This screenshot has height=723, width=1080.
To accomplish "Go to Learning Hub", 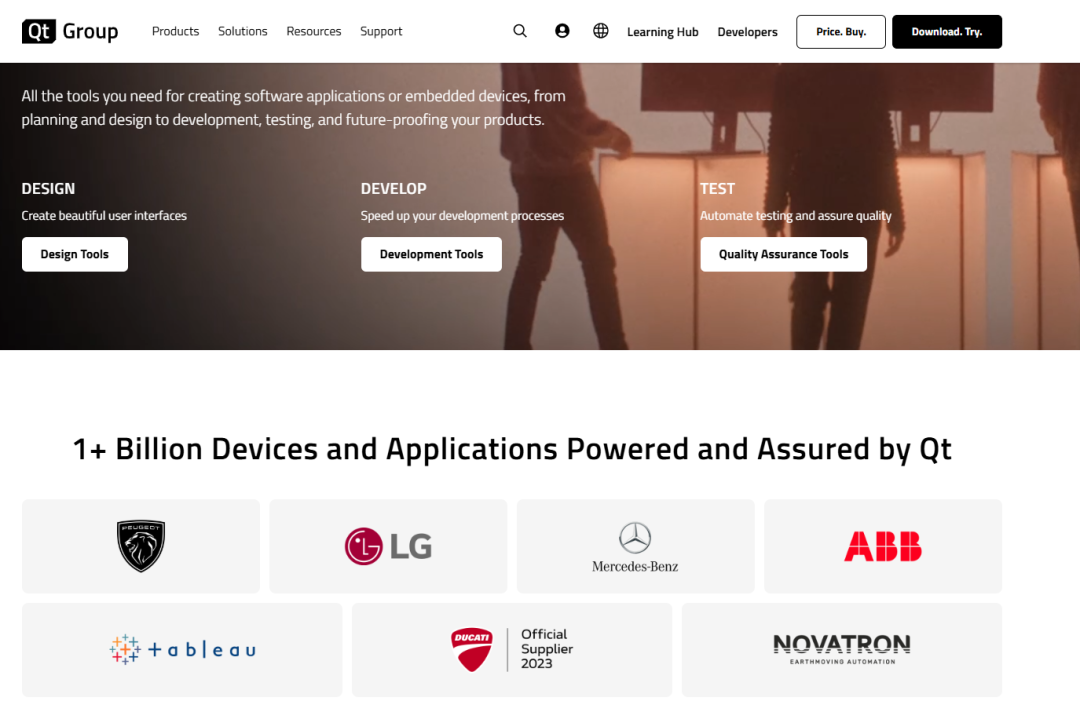I will [x=663, y=32].
